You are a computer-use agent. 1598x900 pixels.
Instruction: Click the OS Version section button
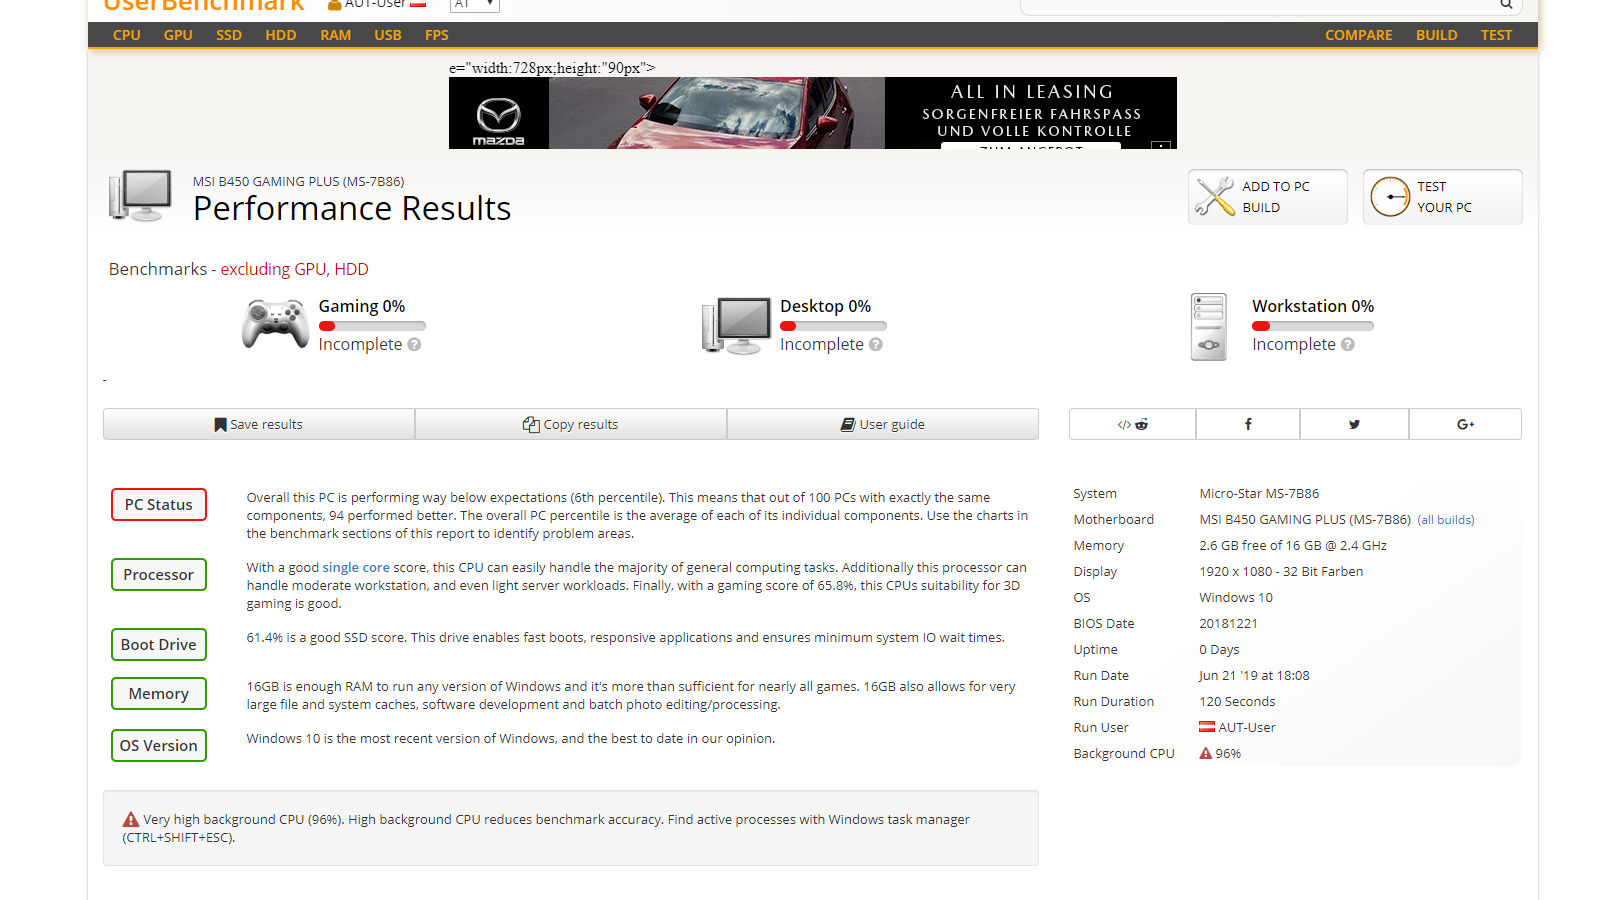tap(159, 746)
